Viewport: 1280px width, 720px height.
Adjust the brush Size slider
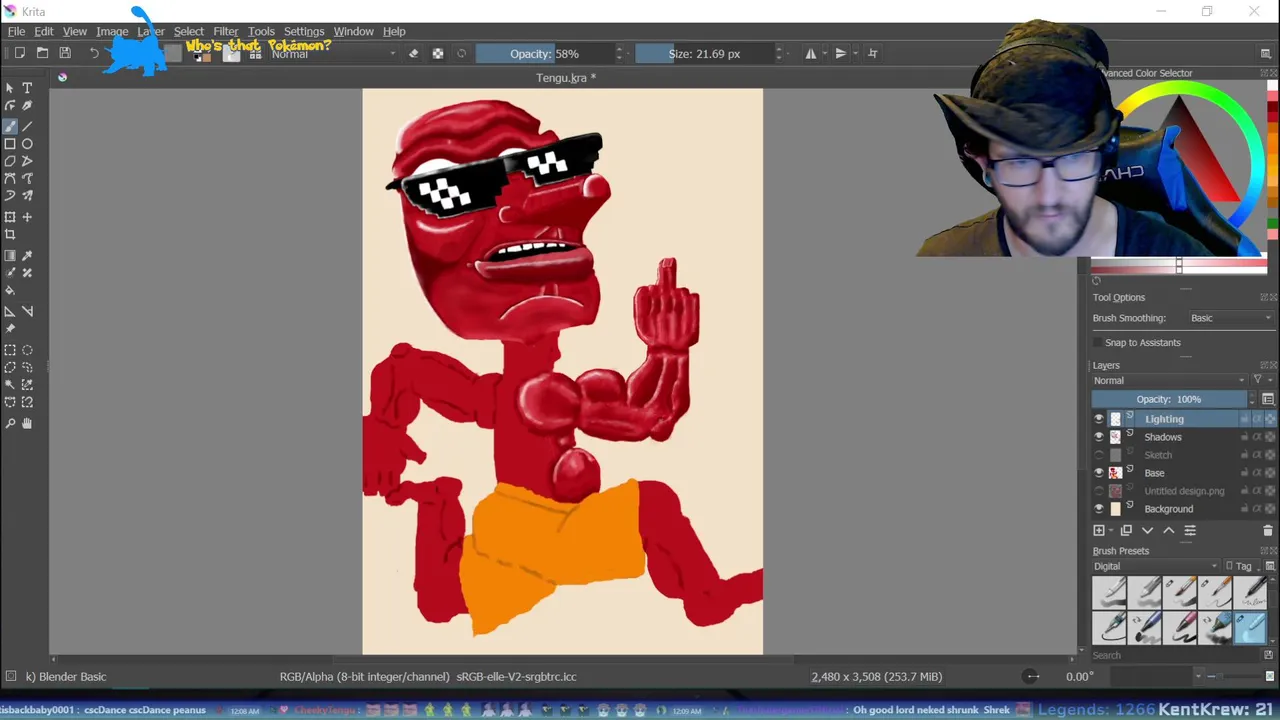coord(705,53)
